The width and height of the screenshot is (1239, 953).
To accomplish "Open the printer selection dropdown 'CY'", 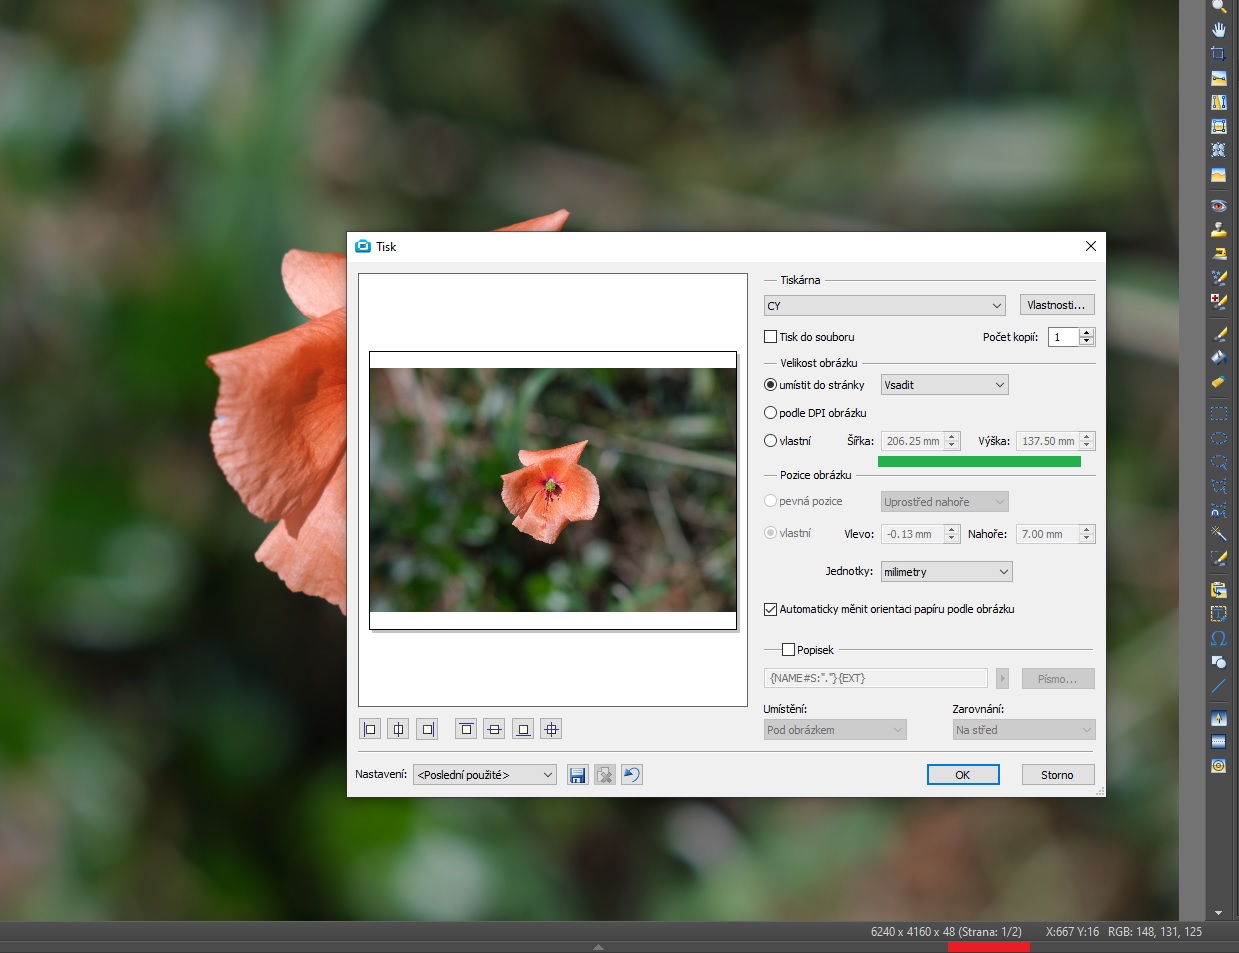I will 884,306.
